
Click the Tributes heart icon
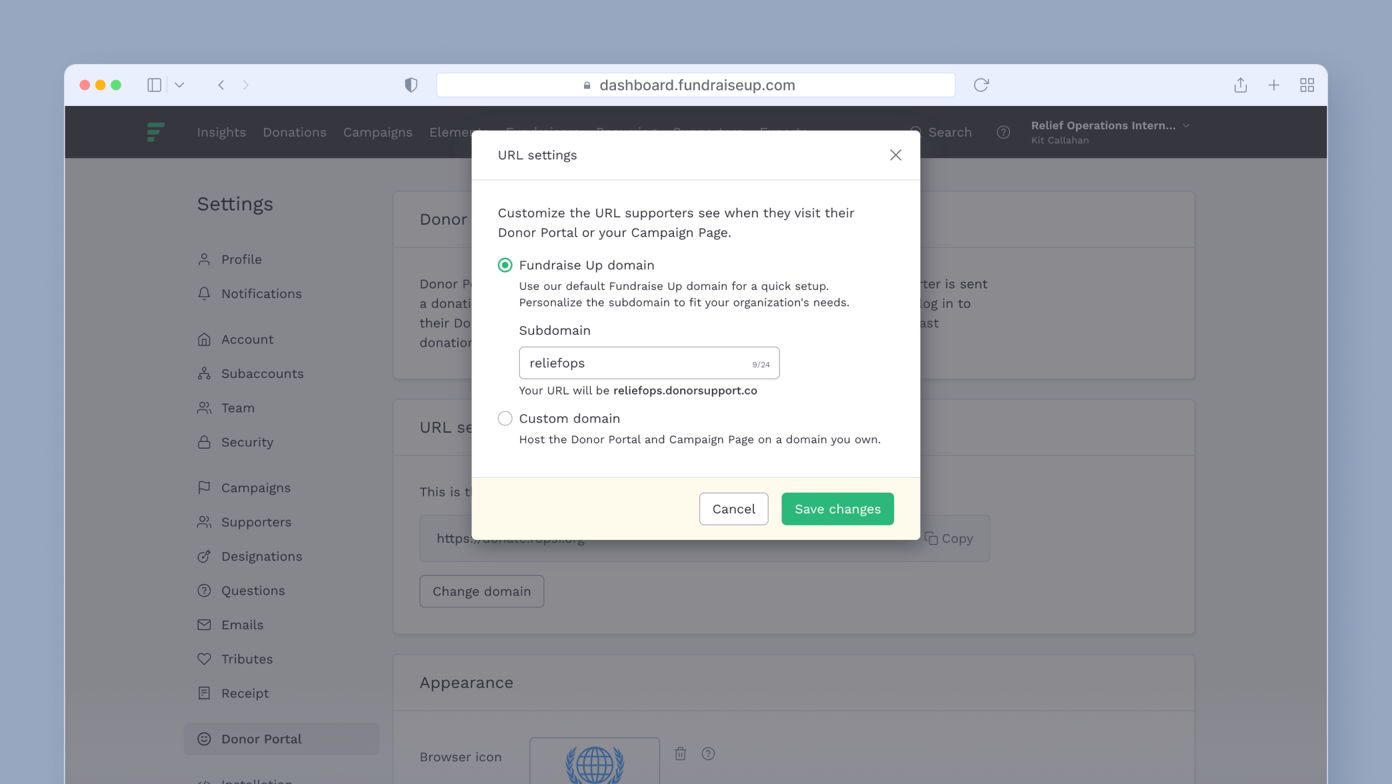click(204, 659)
